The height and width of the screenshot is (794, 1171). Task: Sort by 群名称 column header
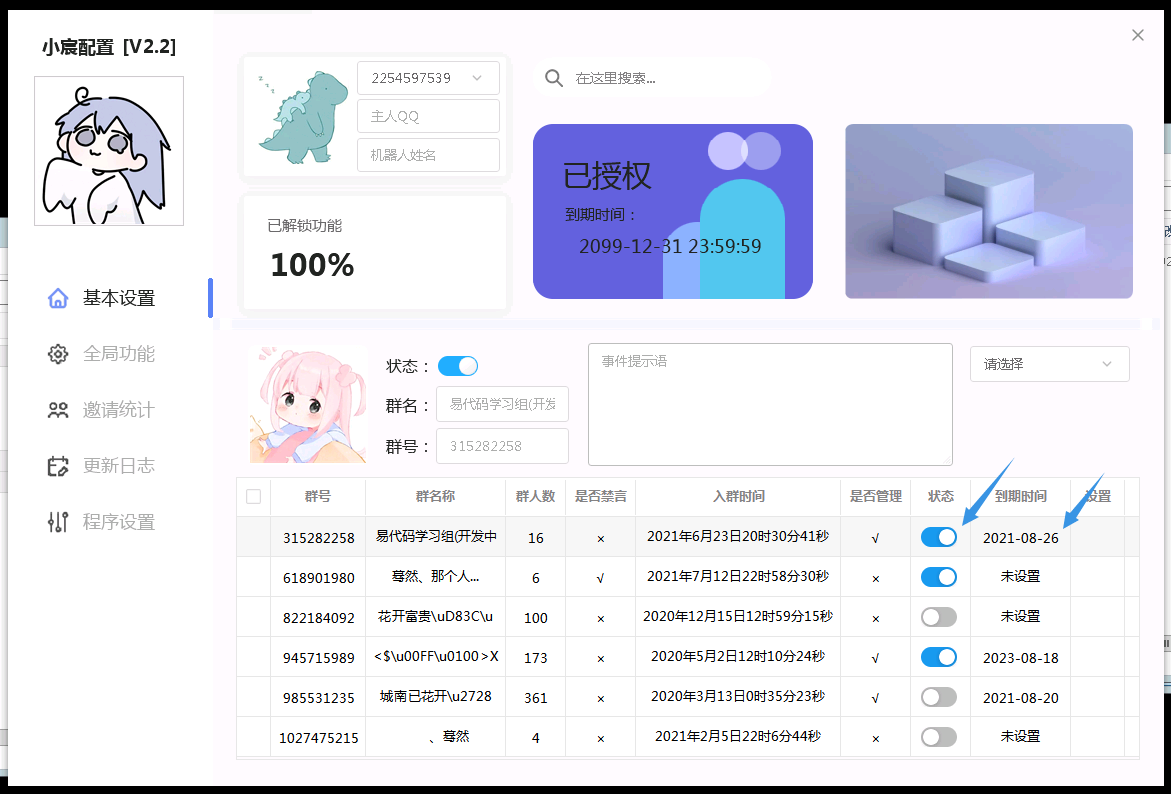(435, 497)
